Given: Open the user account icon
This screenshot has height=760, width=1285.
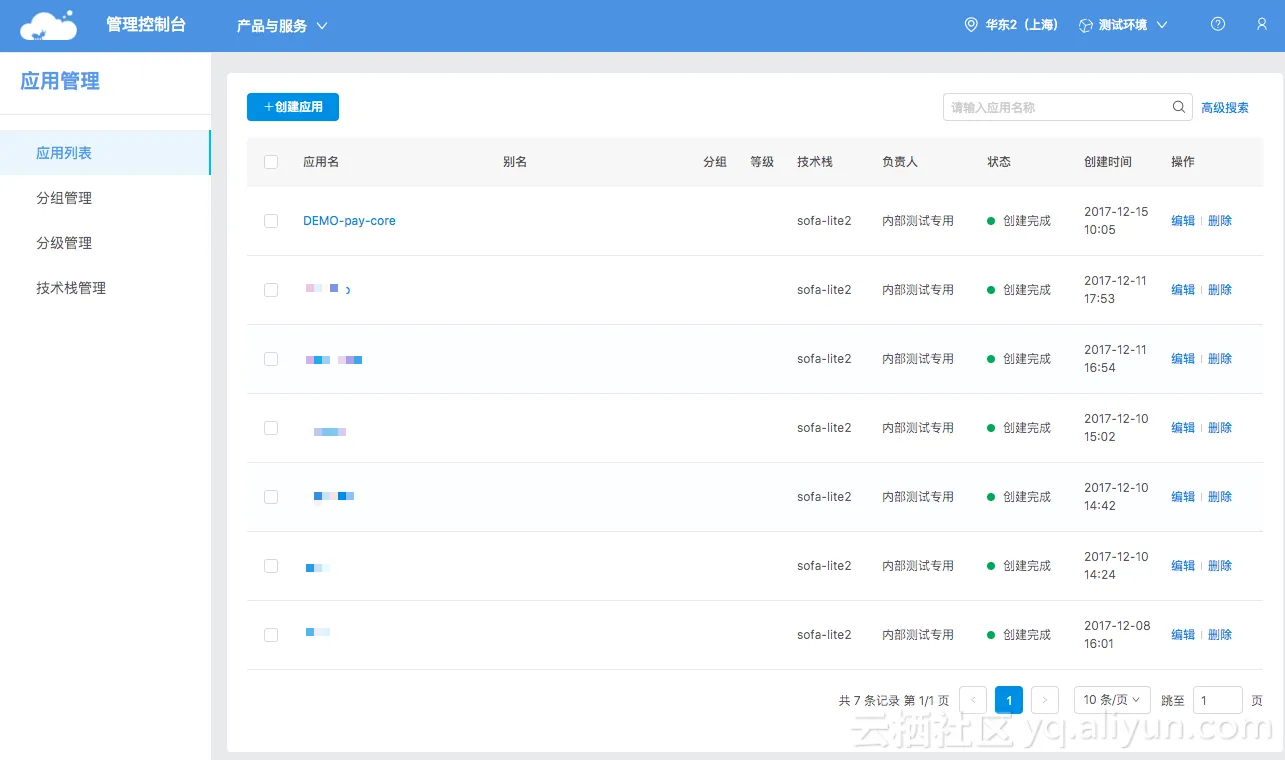Looking at the screenshot, I should click(x=1262, y=25).
